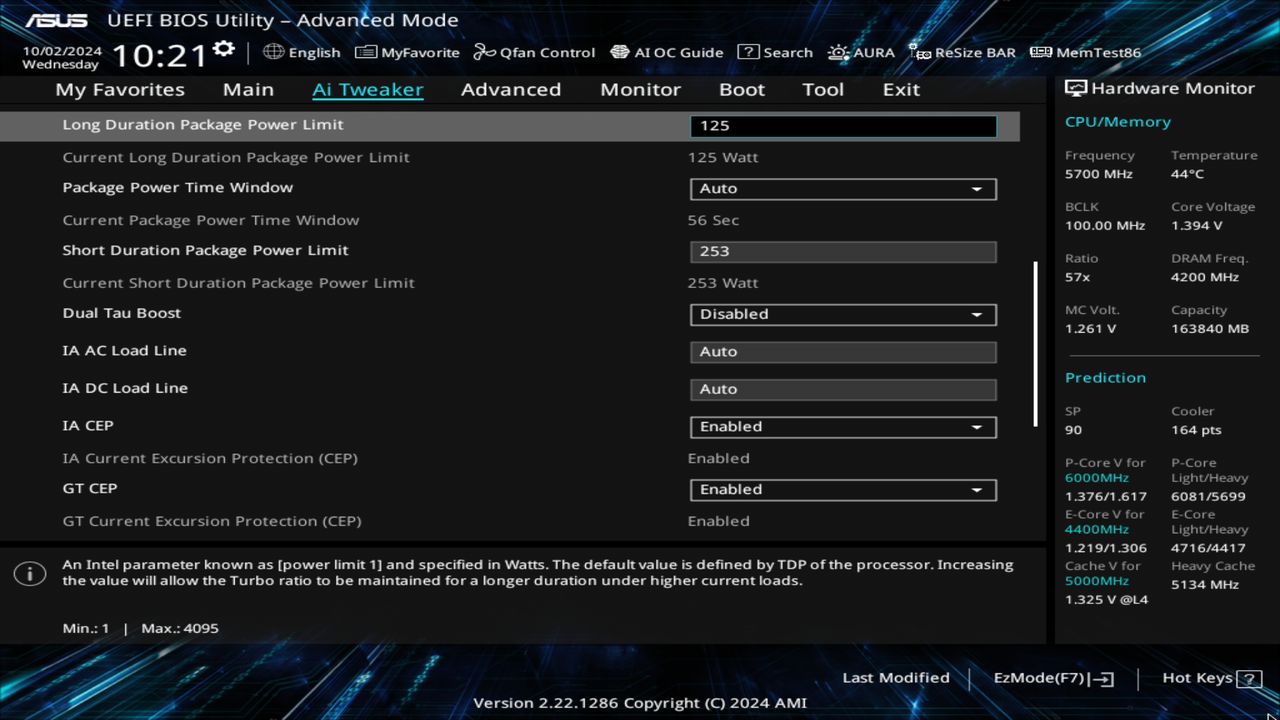Screen dimensions: 1280x720
Task: Expand the GT CEP selection menu
Action: 843,489
